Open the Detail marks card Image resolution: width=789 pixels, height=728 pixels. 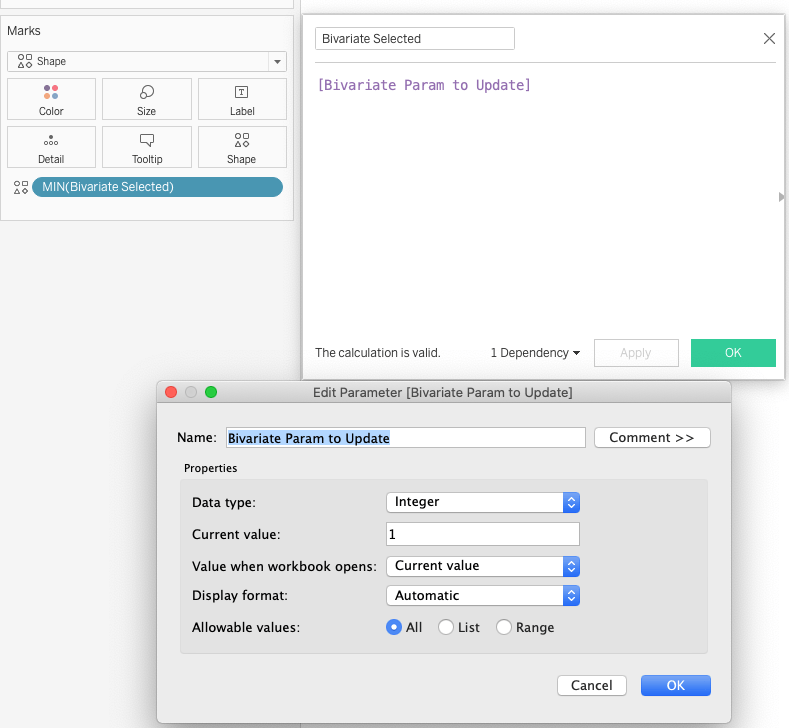pos(51,147)
